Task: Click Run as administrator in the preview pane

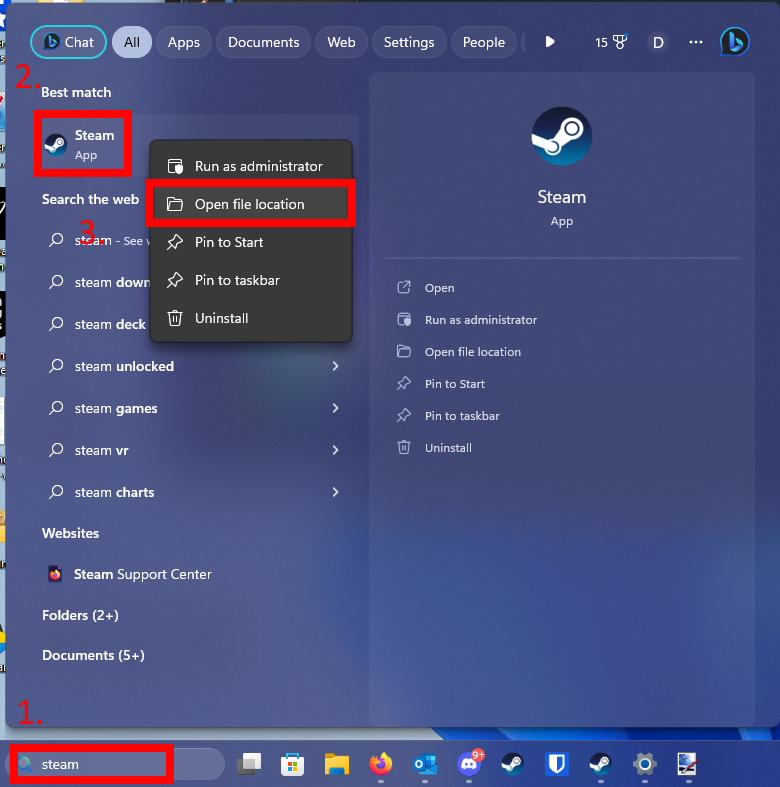Action: (481, 320)
